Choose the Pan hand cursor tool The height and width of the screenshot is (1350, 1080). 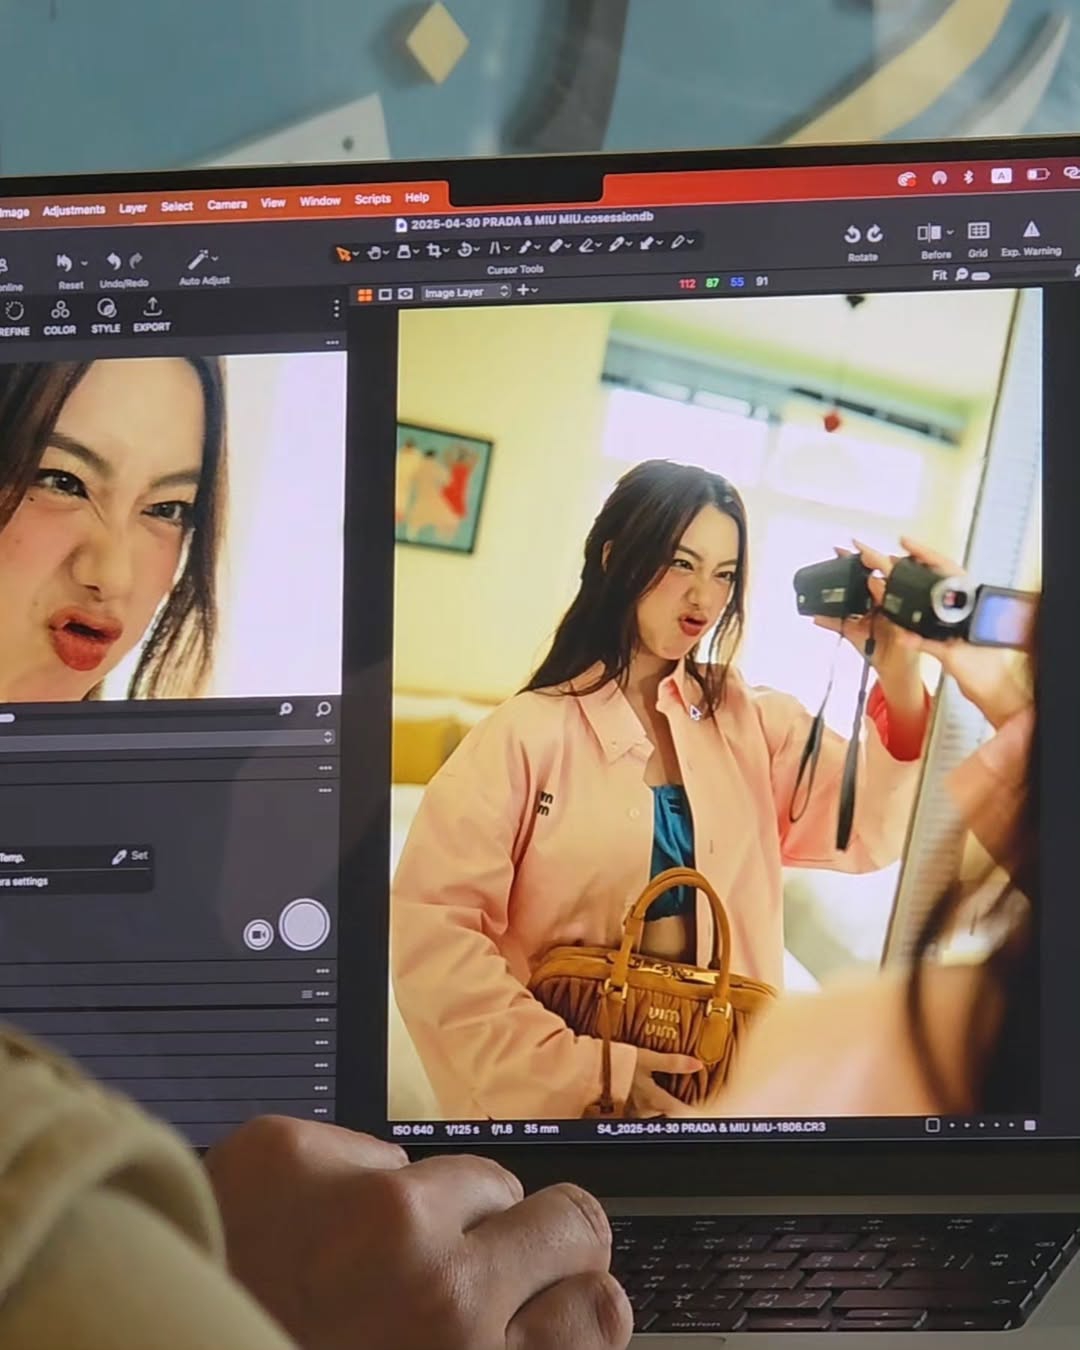[376, 253]
